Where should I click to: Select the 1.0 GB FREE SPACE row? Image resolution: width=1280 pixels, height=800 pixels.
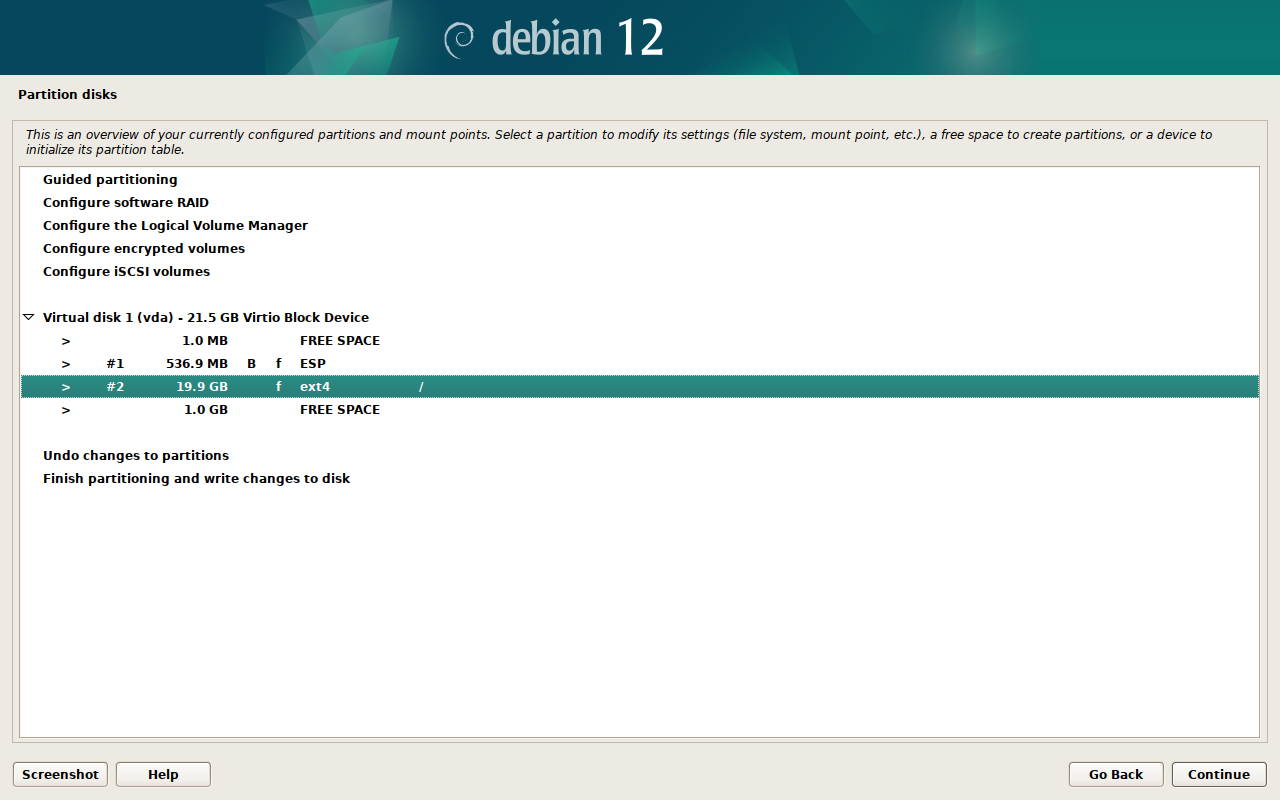(x=339, y=410)
